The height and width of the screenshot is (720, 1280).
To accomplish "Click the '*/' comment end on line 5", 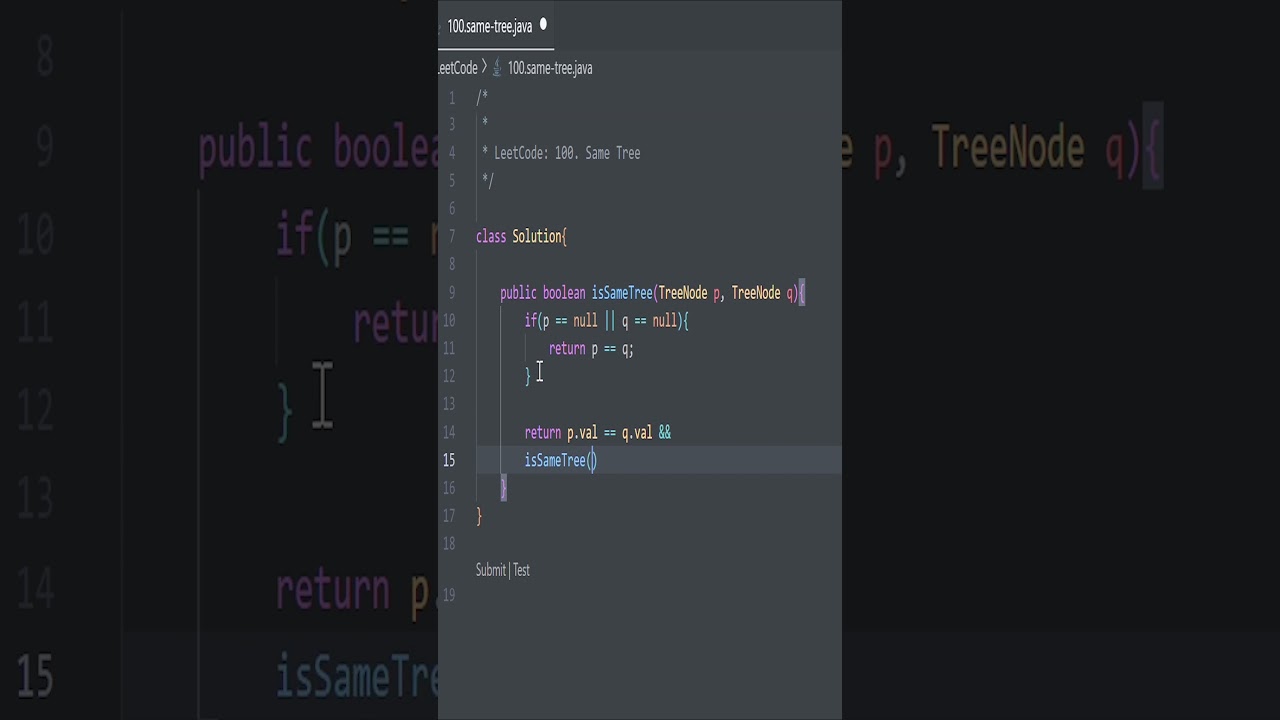I will point(488,181).
